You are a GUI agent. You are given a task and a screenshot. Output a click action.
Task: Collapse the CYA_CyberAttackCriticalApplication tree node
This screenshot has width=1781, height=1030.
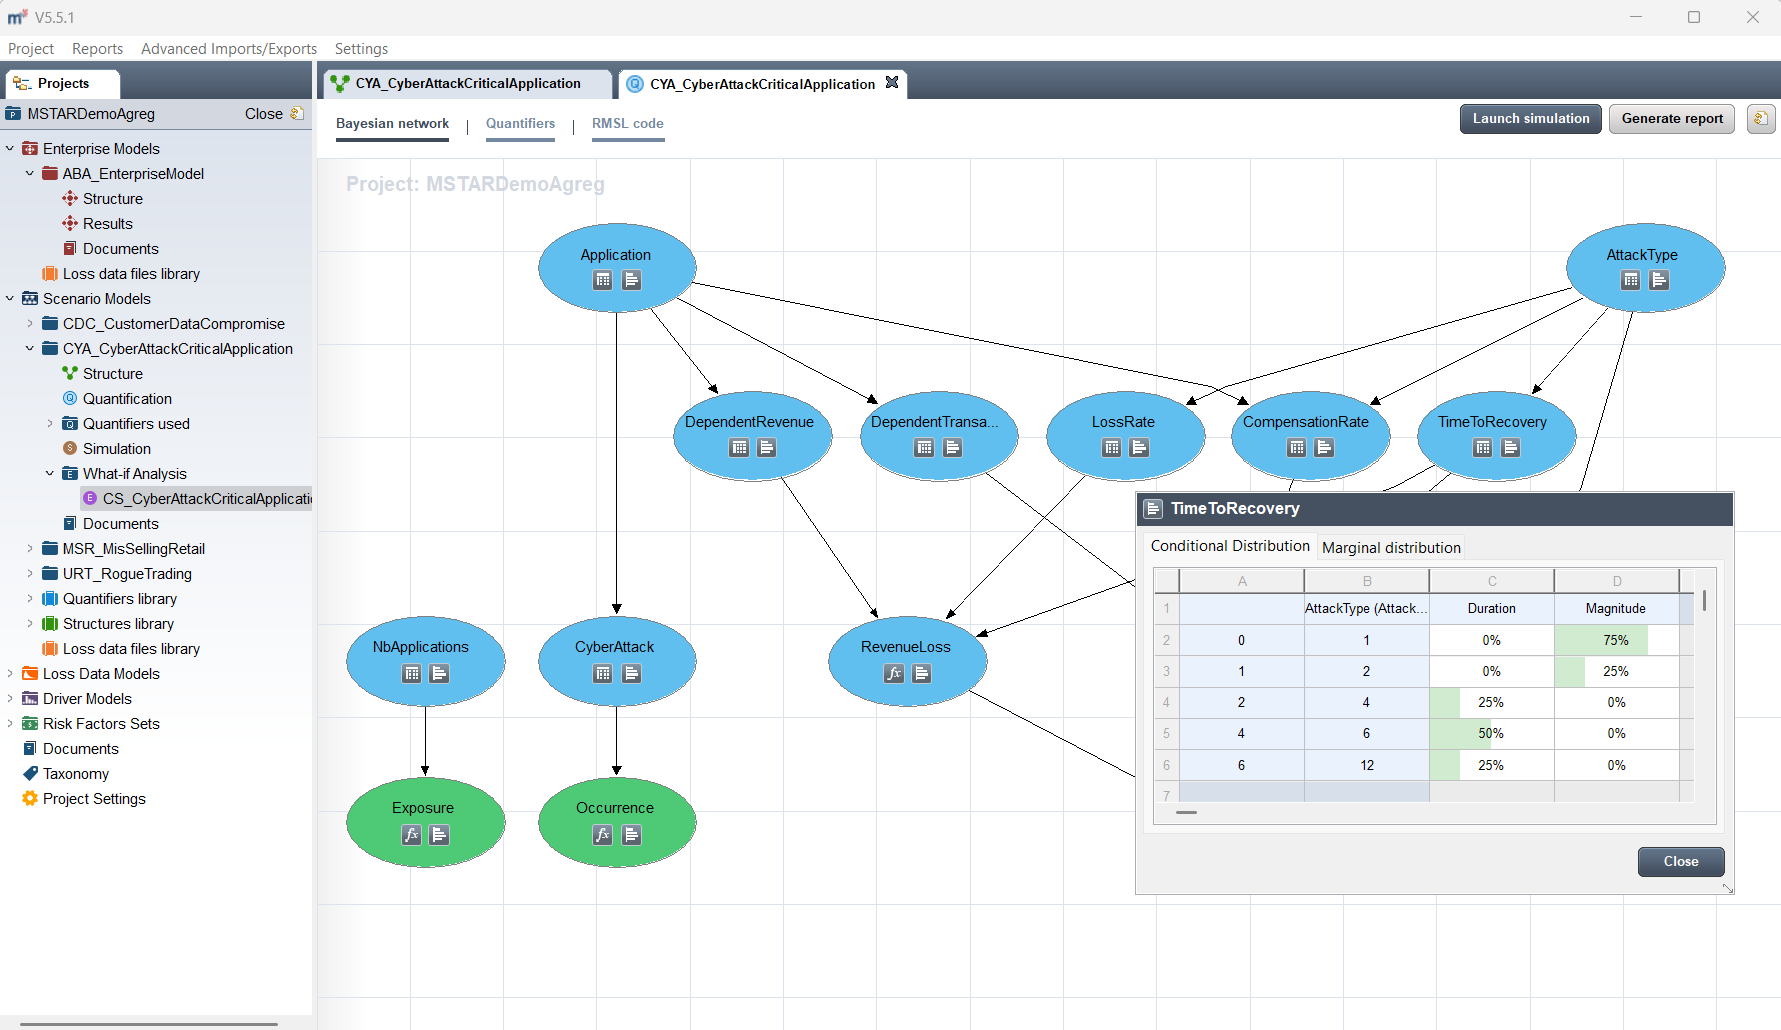point(30,349)
